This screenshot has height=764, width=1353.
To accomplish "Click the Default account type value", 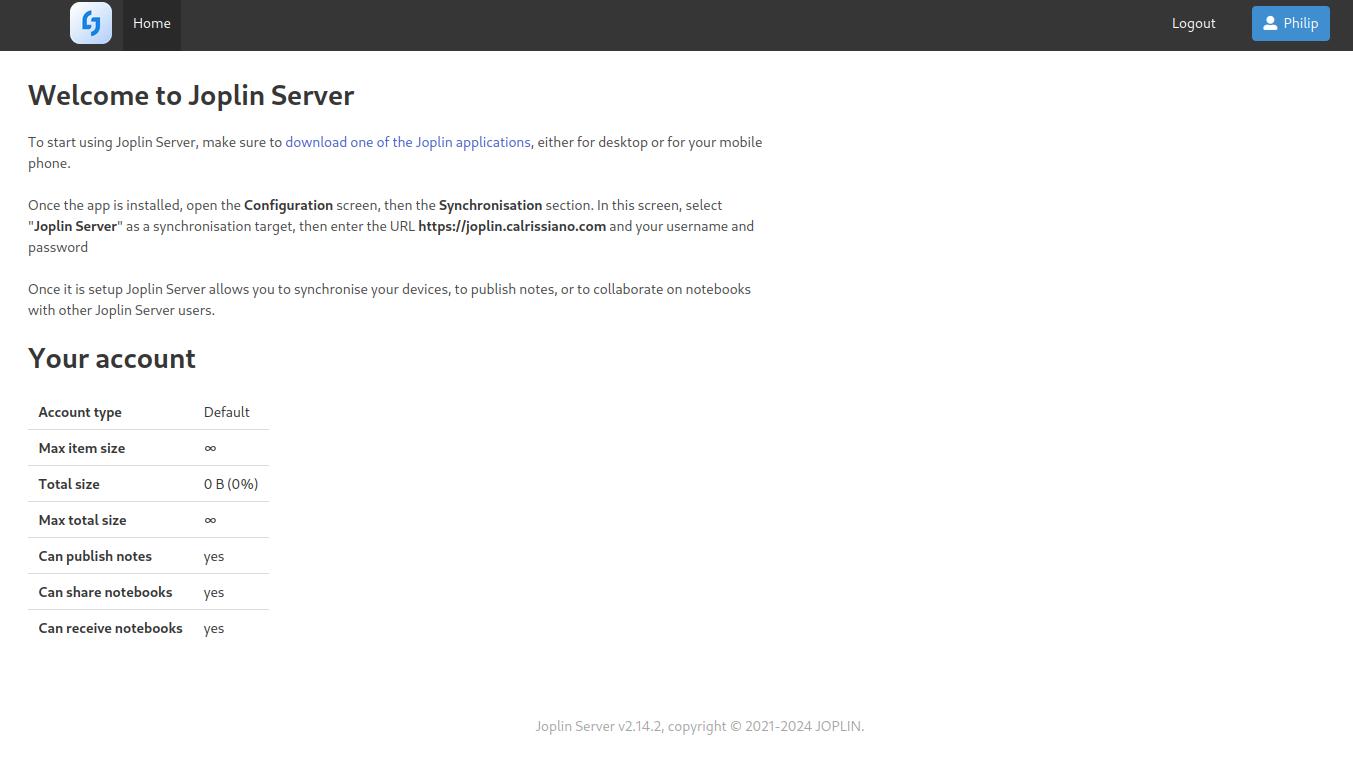I will click(227, 412).
